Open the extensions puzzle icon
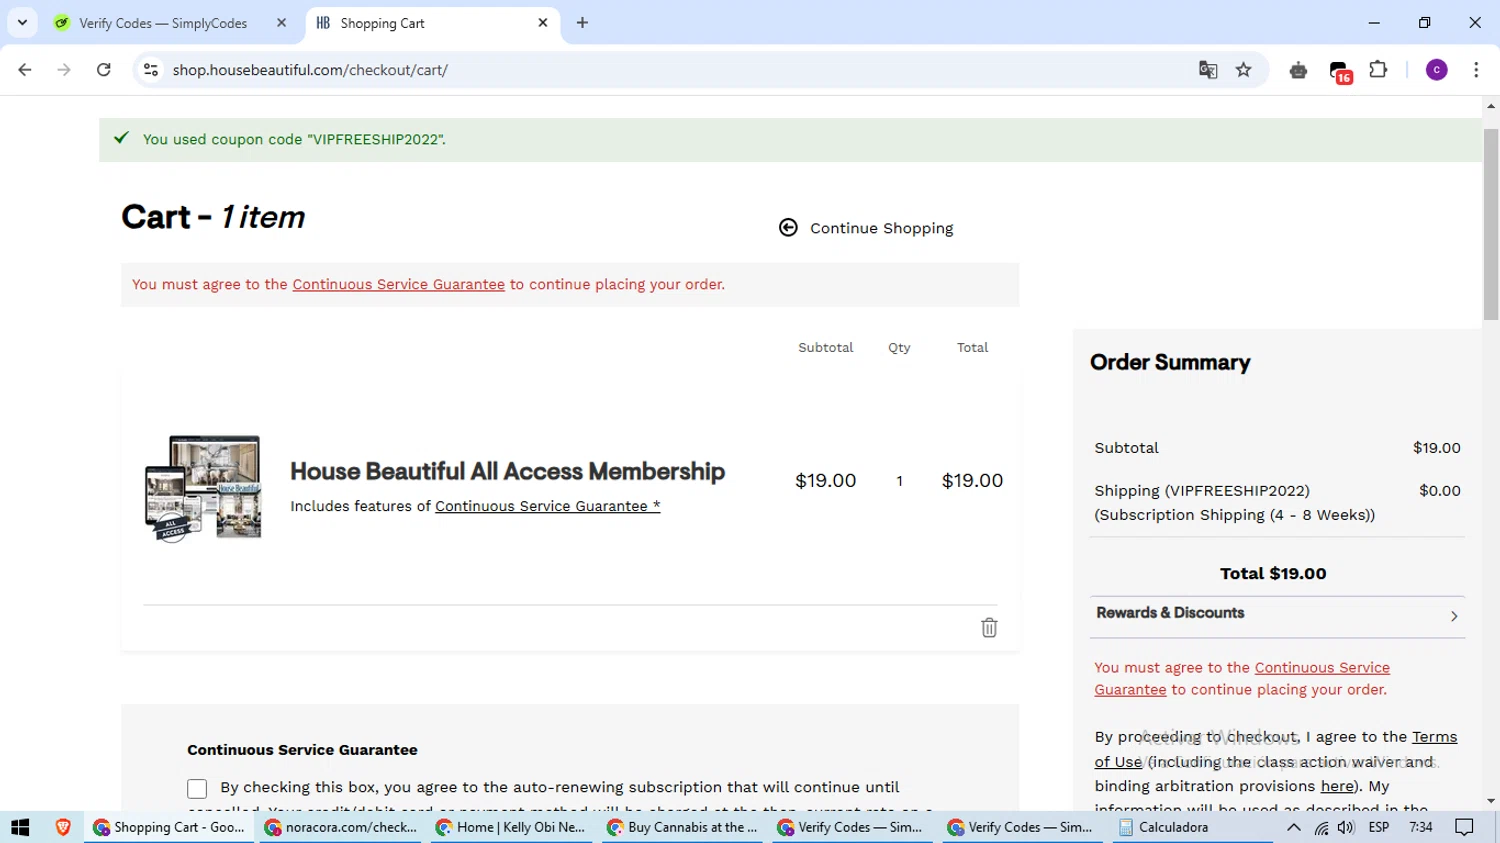1500x843 pixels. click(1378, 70)
